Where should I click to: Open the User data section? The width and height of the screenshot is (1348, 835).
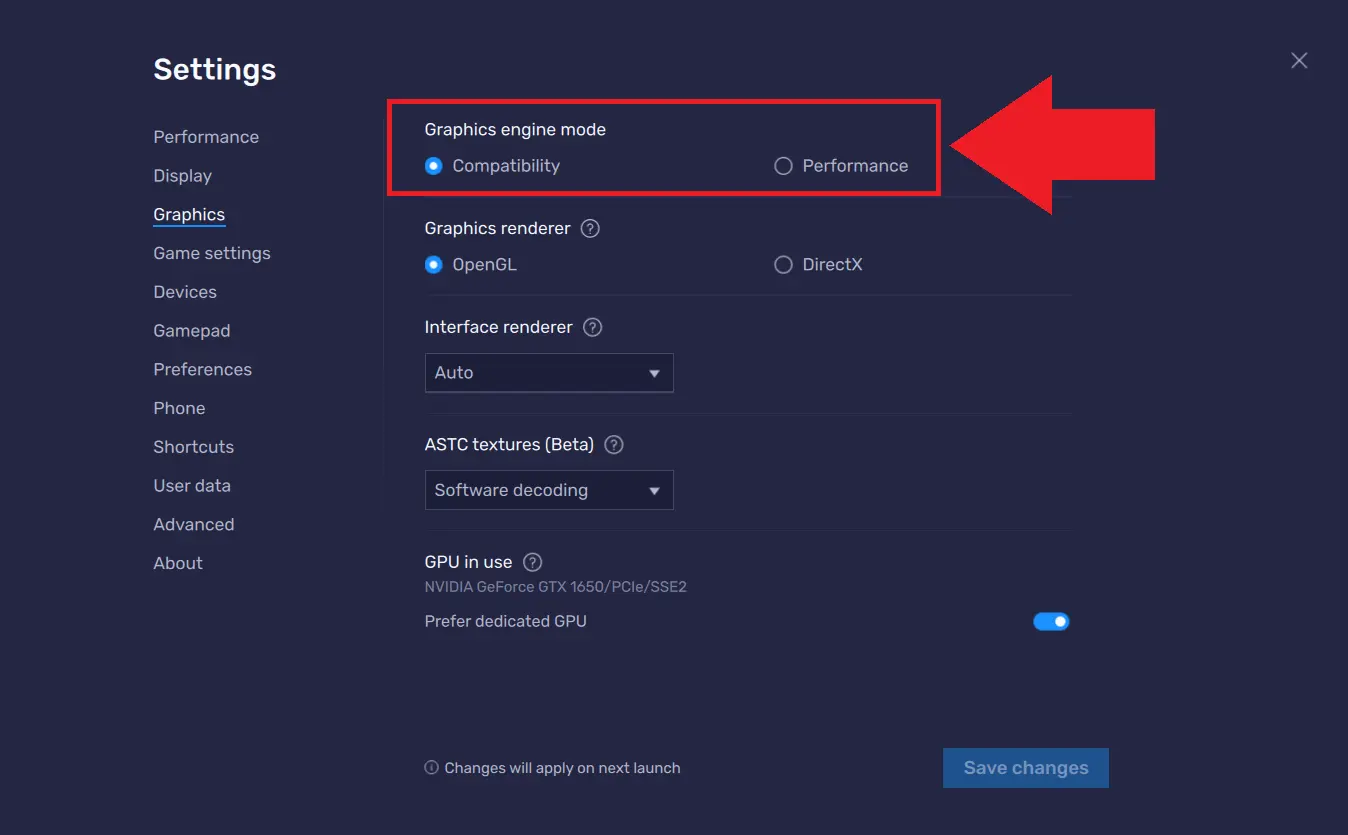(x=192, y=486)
